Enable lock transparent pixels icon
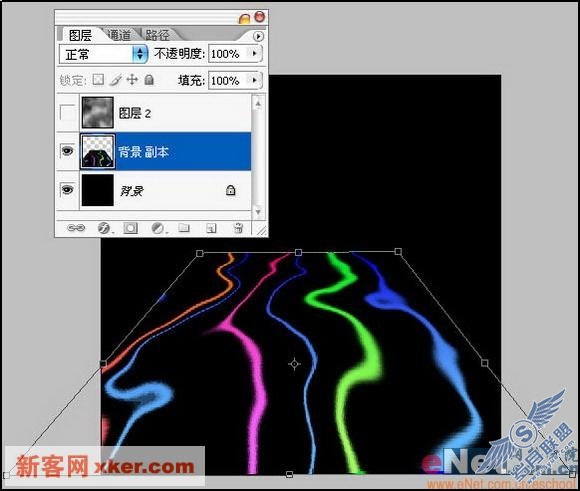 [x=98, y=80]
